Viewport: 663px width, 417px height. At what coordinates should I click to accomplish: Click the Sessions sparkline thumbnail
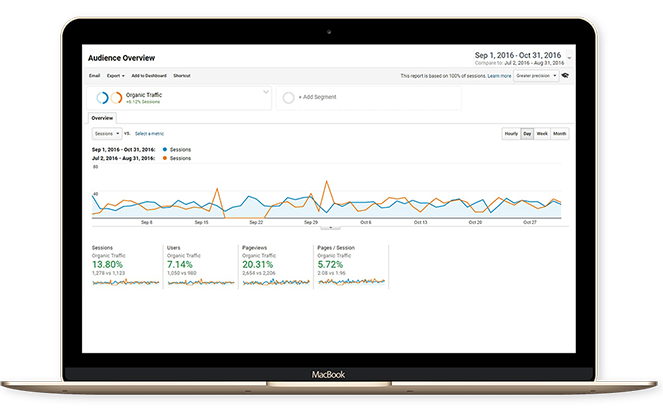[x=126, y=282]
